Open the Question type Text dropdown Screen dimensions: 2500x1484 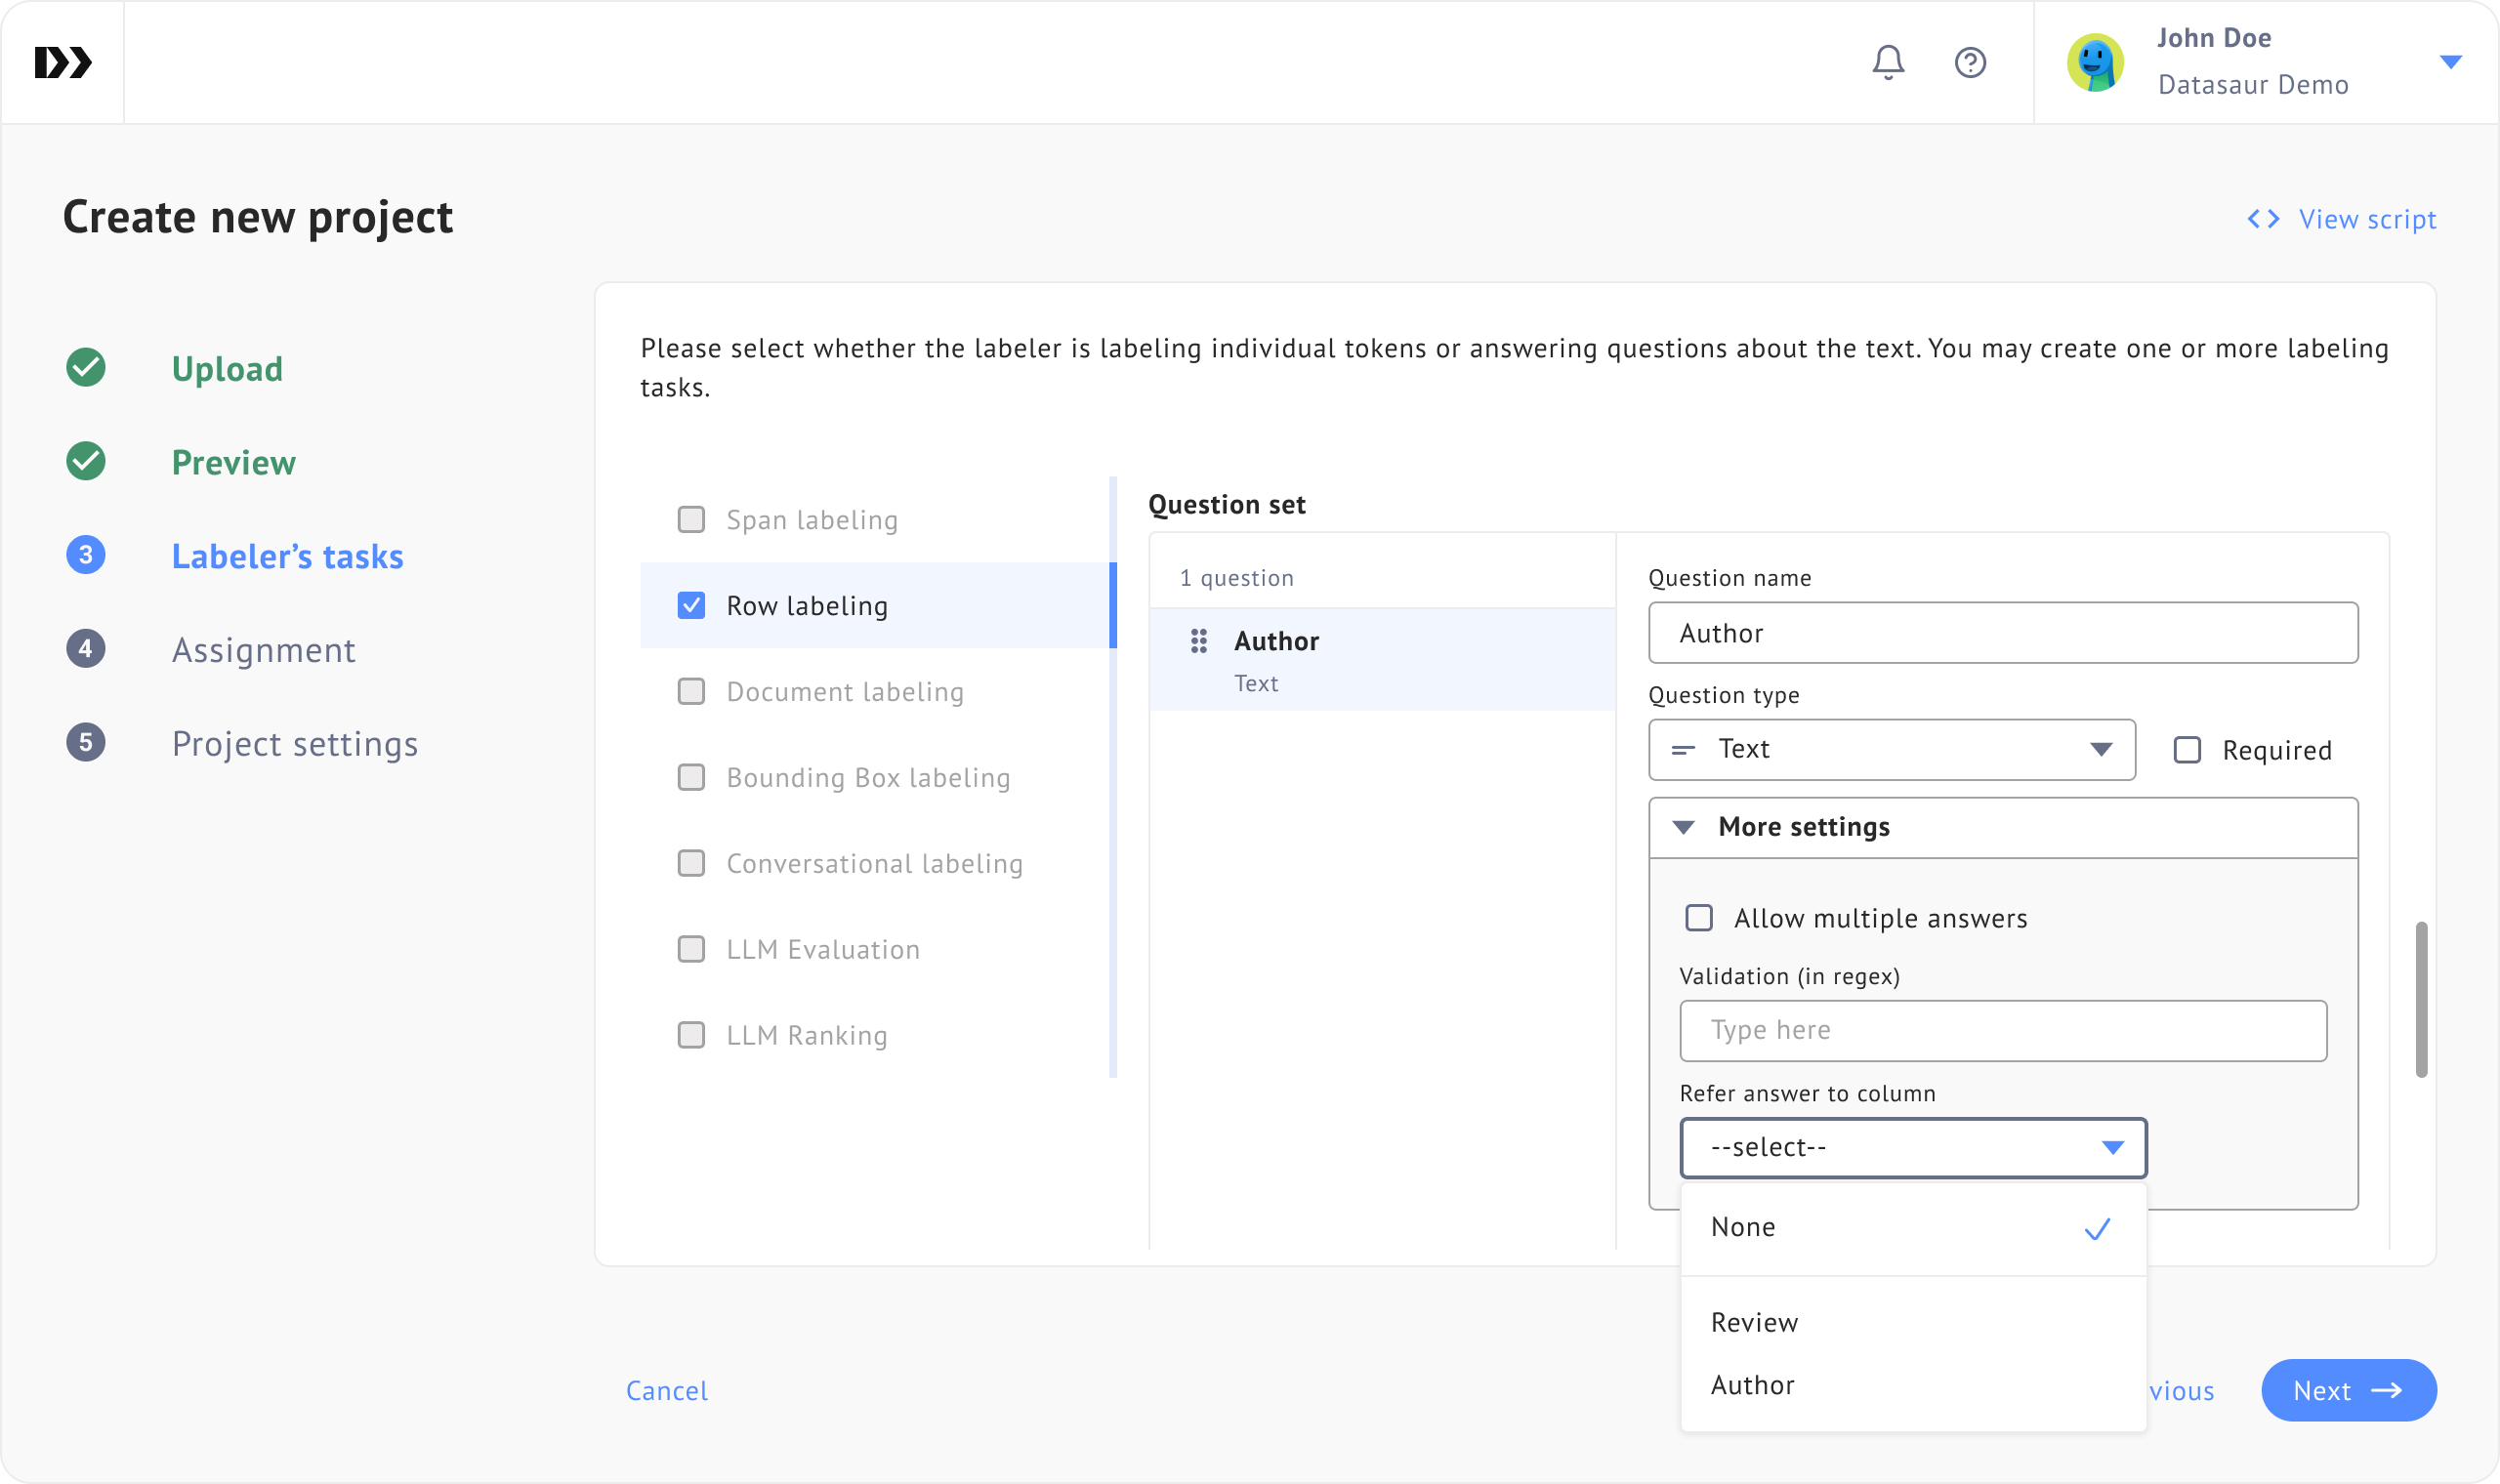[1891, 749]
